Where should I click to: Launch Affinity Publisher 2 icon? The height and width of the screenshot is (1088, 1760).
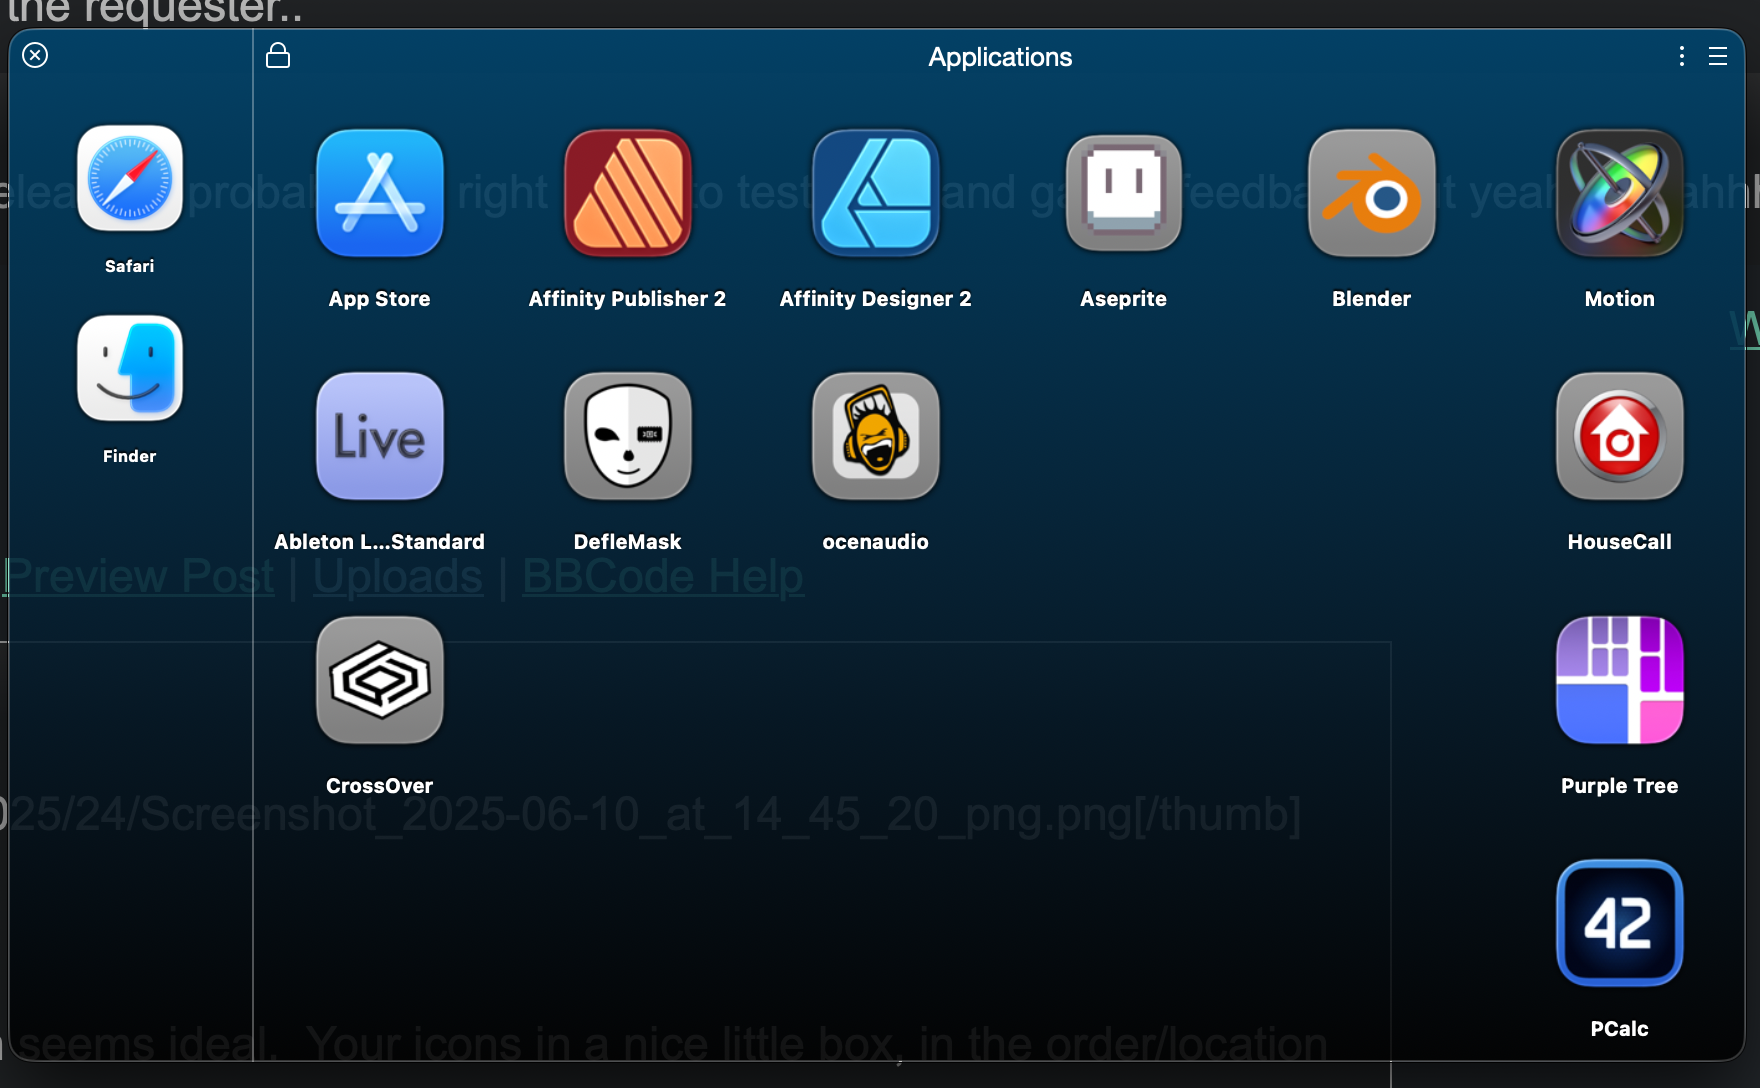[x=628, y=193]
